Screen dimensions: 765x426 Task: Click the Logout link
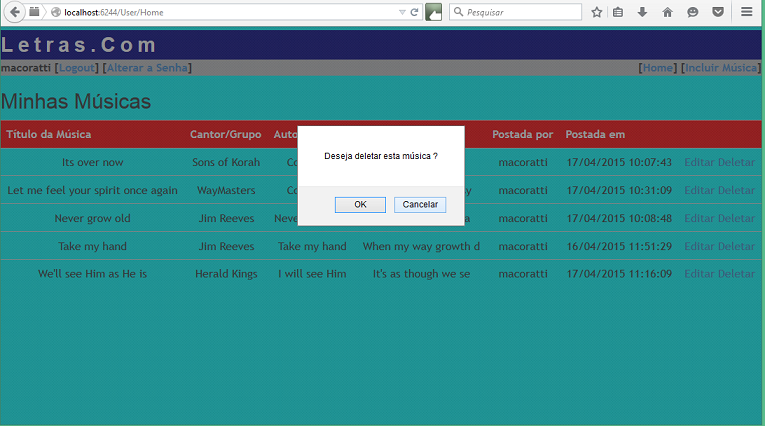(77, 68)
